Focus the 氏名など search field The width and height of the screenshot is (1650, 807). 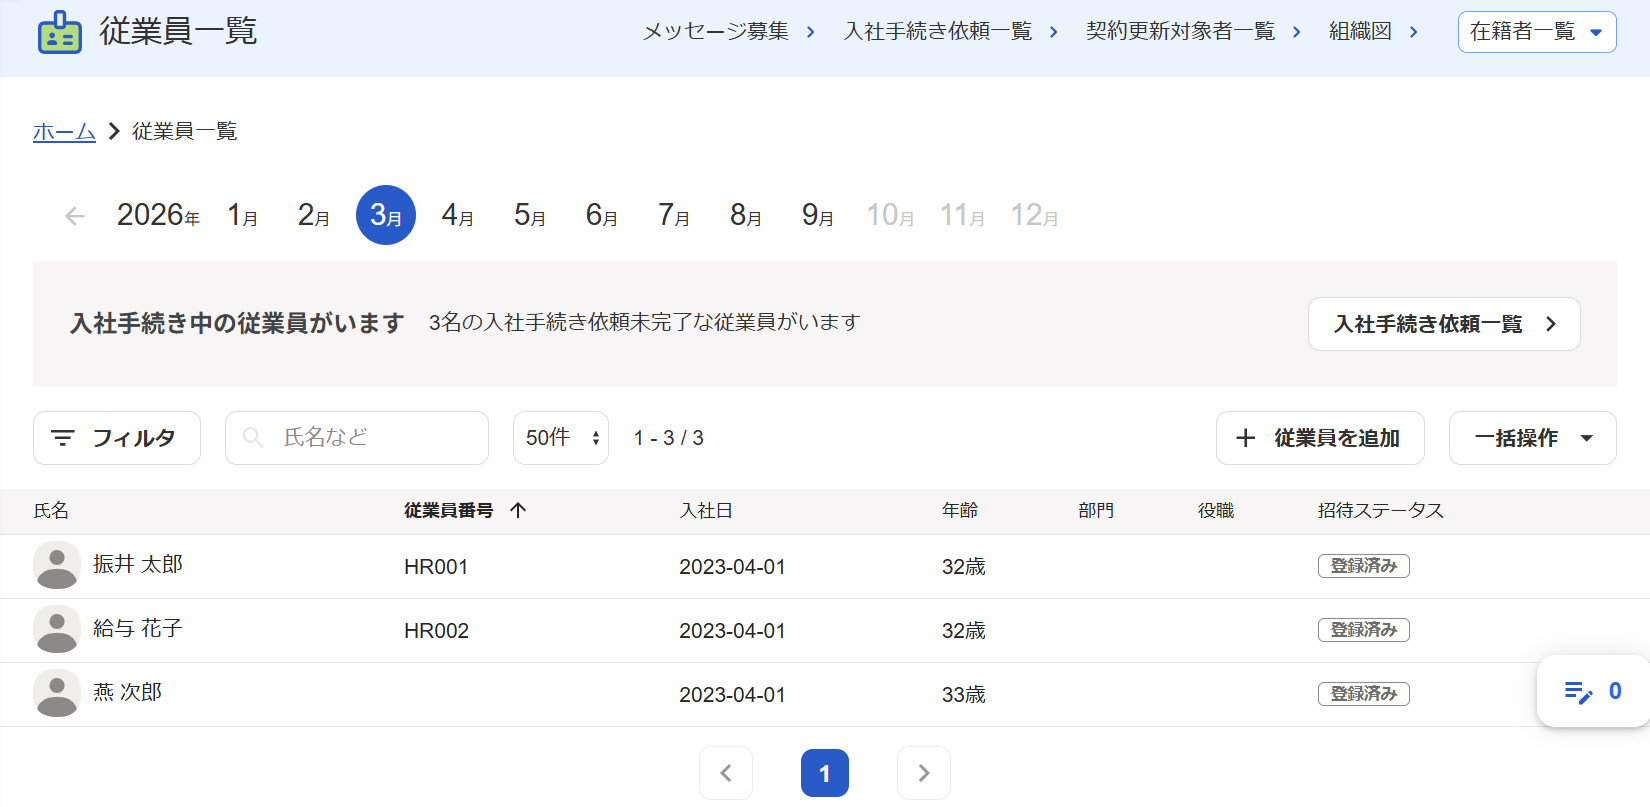point(357,438)
